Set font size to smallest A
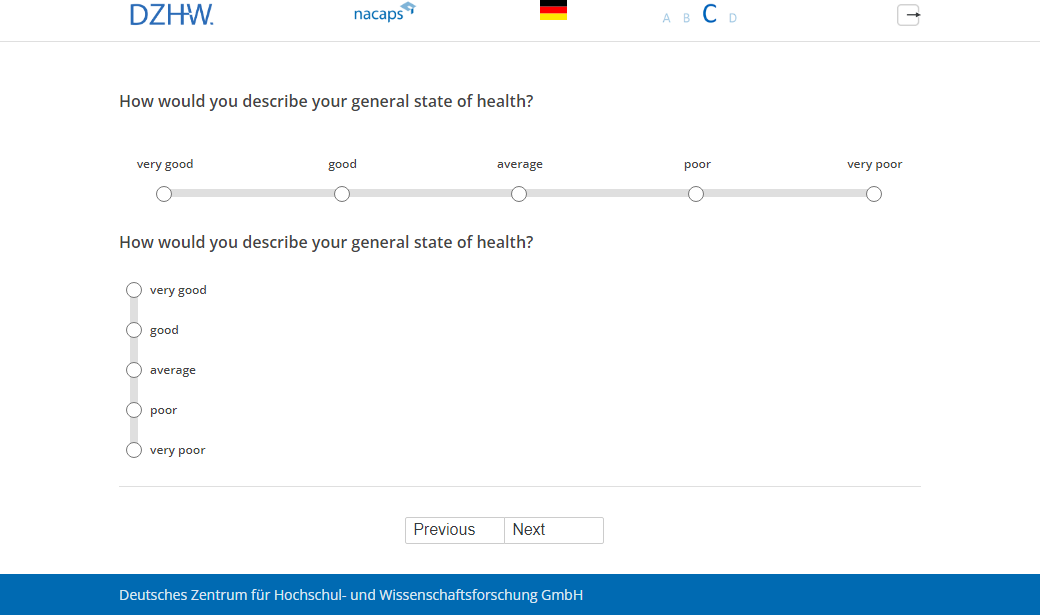The width and height of the screenshot is (1040, 615). tap(667, 18)
